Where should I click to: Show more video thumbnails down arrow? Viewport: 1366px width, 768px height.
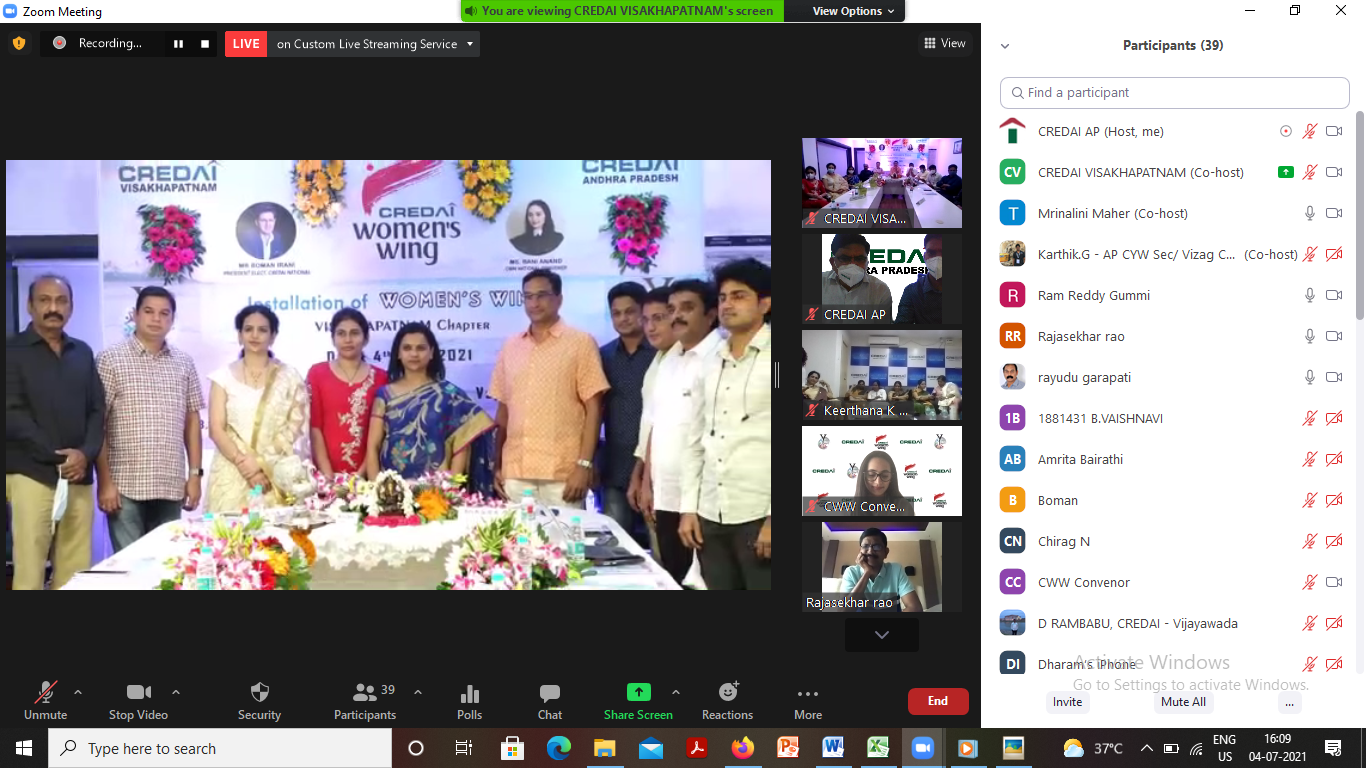[882, 635]
